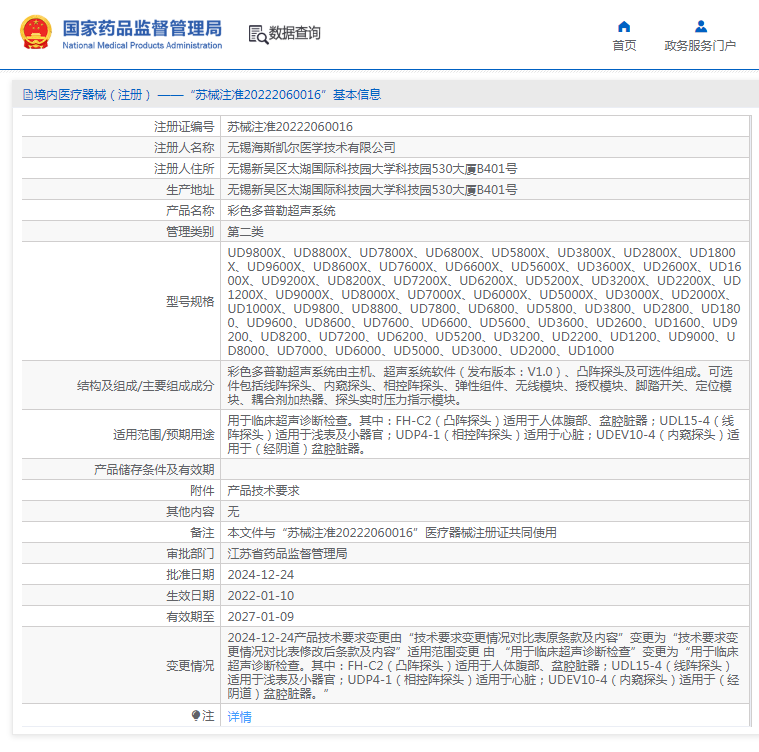
Task: Select the 无锡海斯凯尔医学技术有限公司 registrant name cell
Action: (311, 148)
